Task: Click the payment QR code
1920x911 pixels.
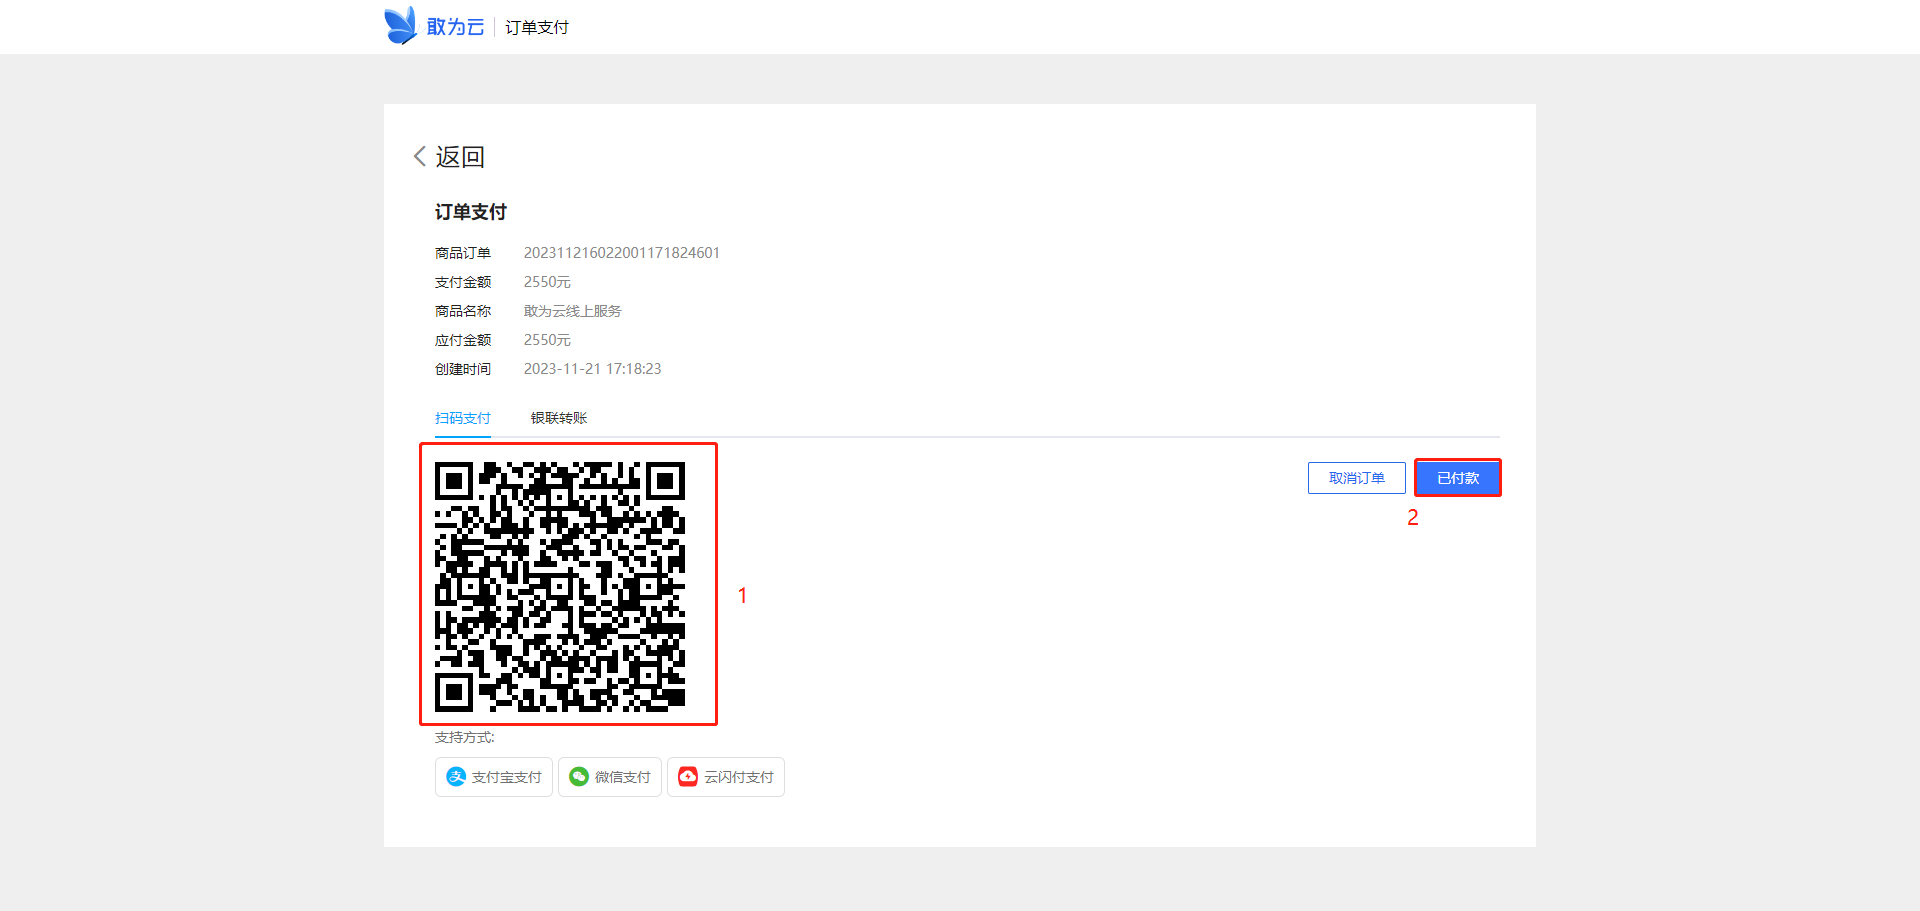Action: point(567,584)
